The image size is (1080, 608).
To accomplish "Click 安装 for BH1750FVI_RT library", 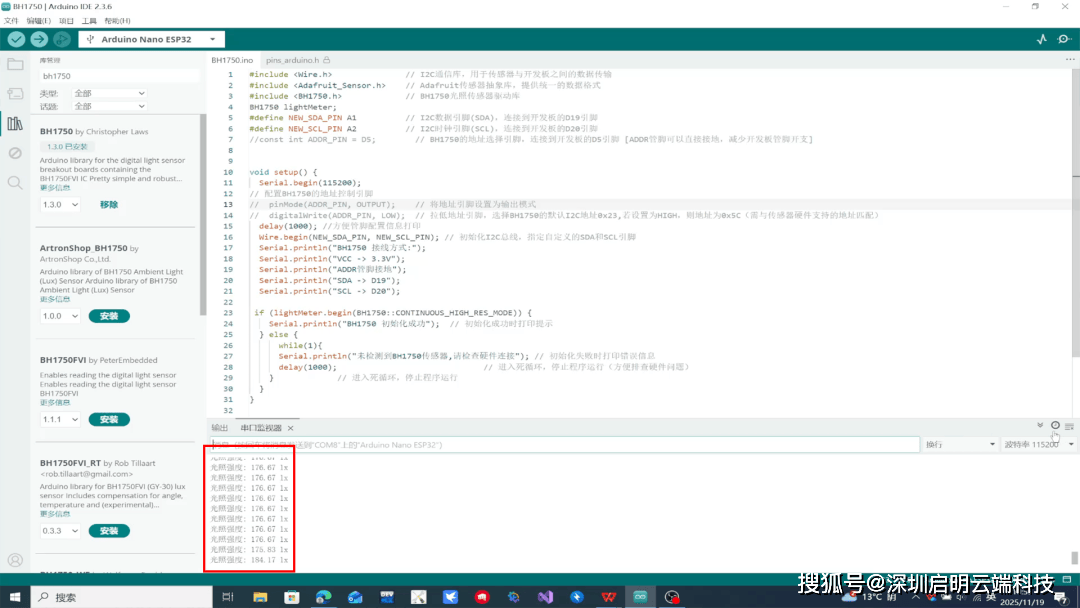I will coord(109,531).
